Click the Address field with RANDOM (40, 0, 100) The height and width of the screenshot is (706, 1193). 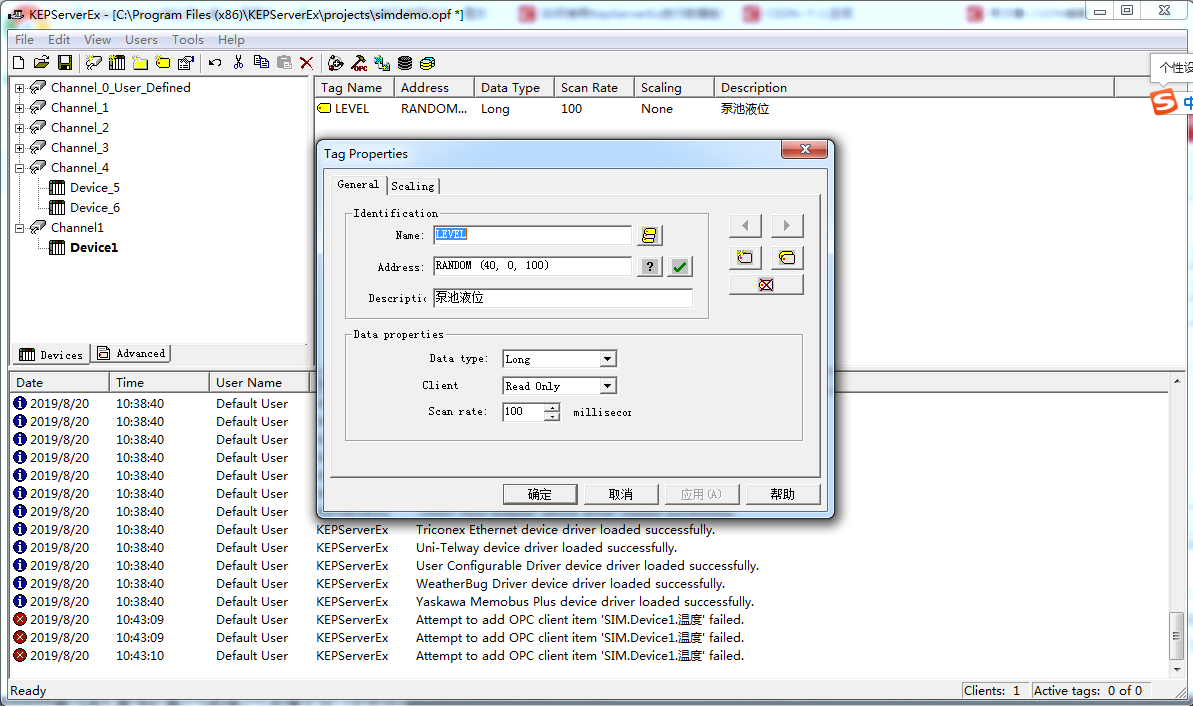tap(533, 266)
